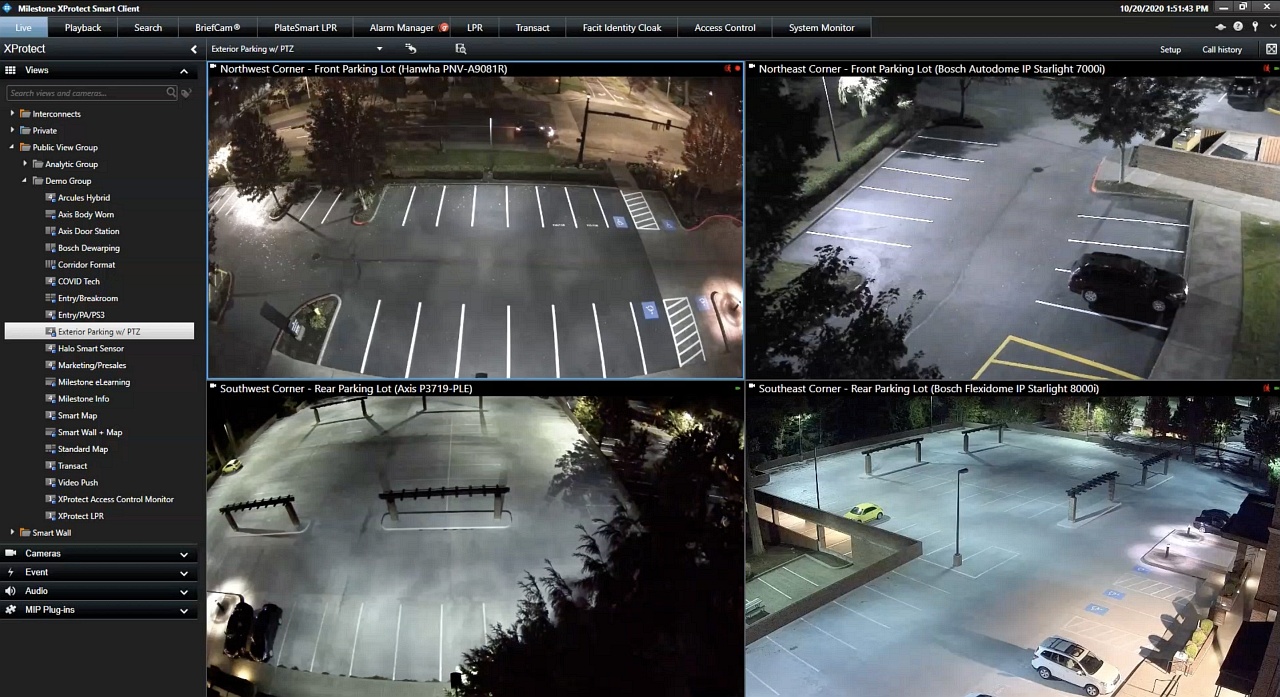Select the Halo Smart Sensor view
Screen dimensions: 1280x697
91,348
